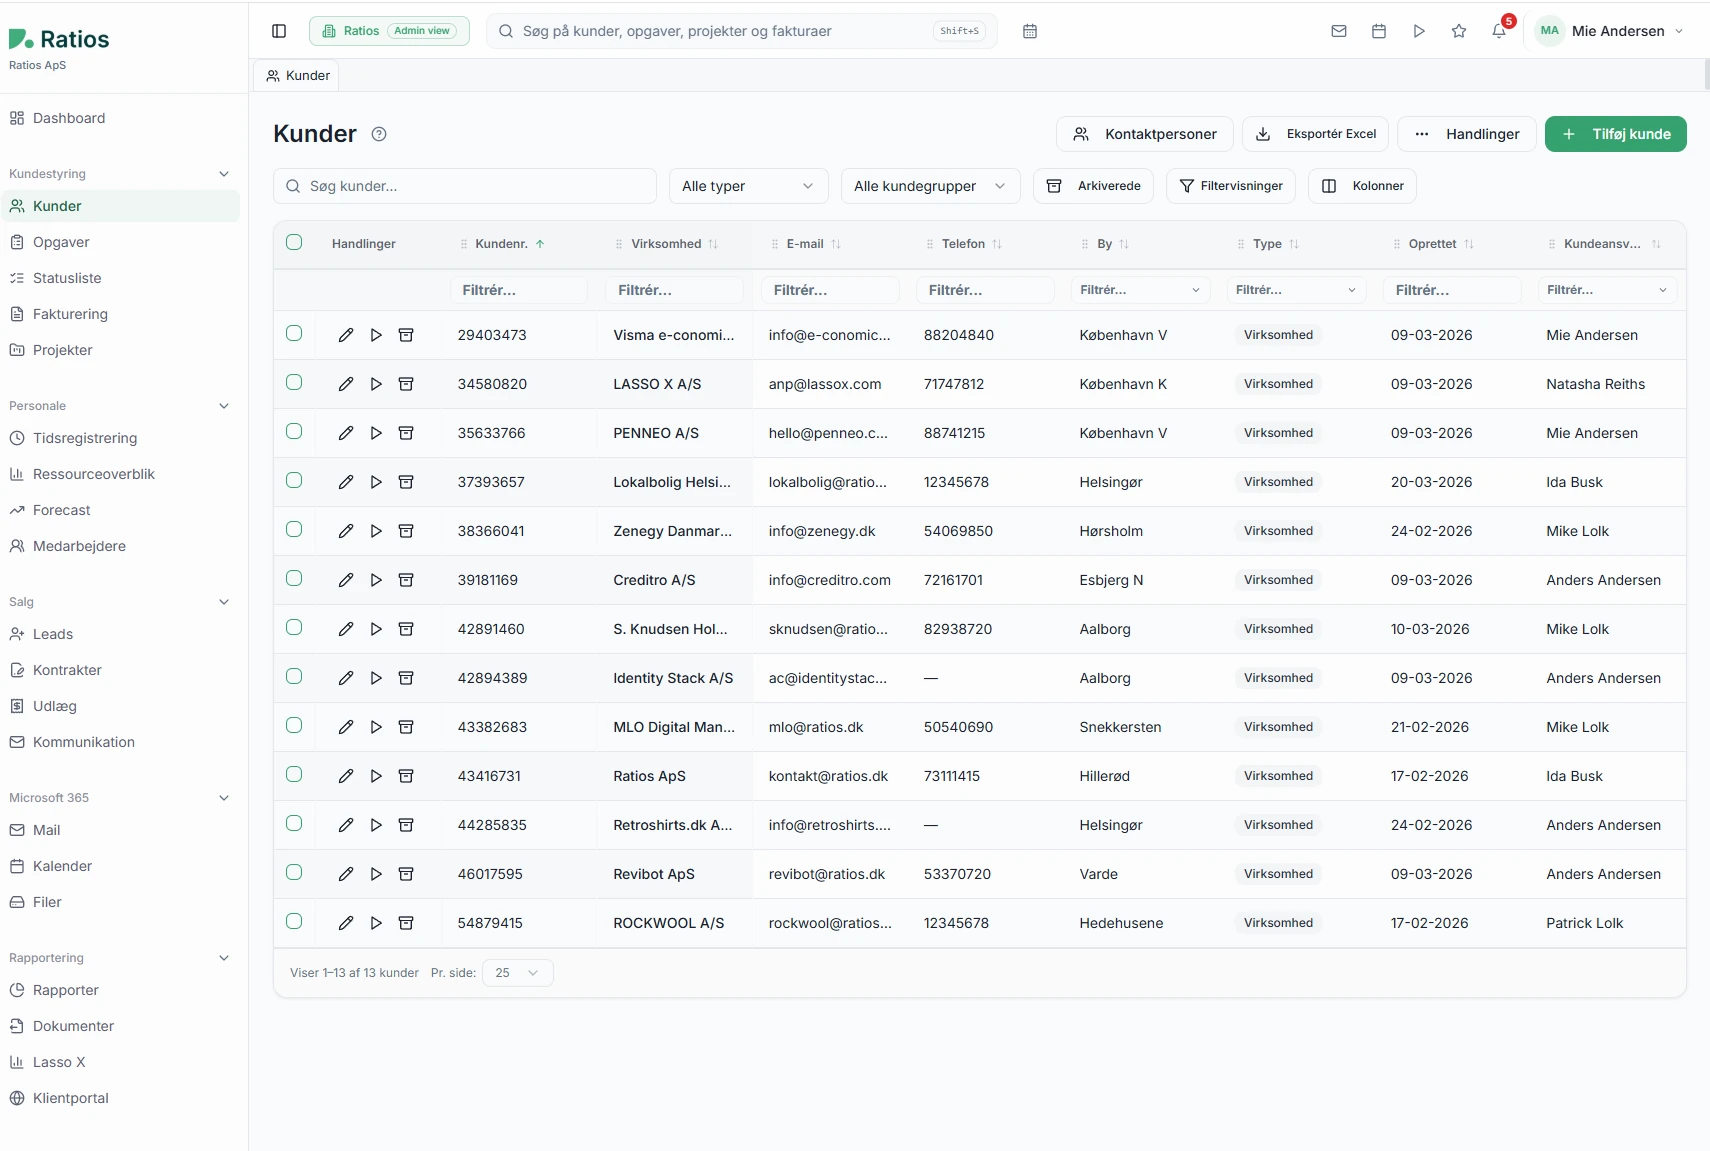The image size is (1710, 1151).
Task: Click the Tilføj kunde button
Action: coord(1615,134)
